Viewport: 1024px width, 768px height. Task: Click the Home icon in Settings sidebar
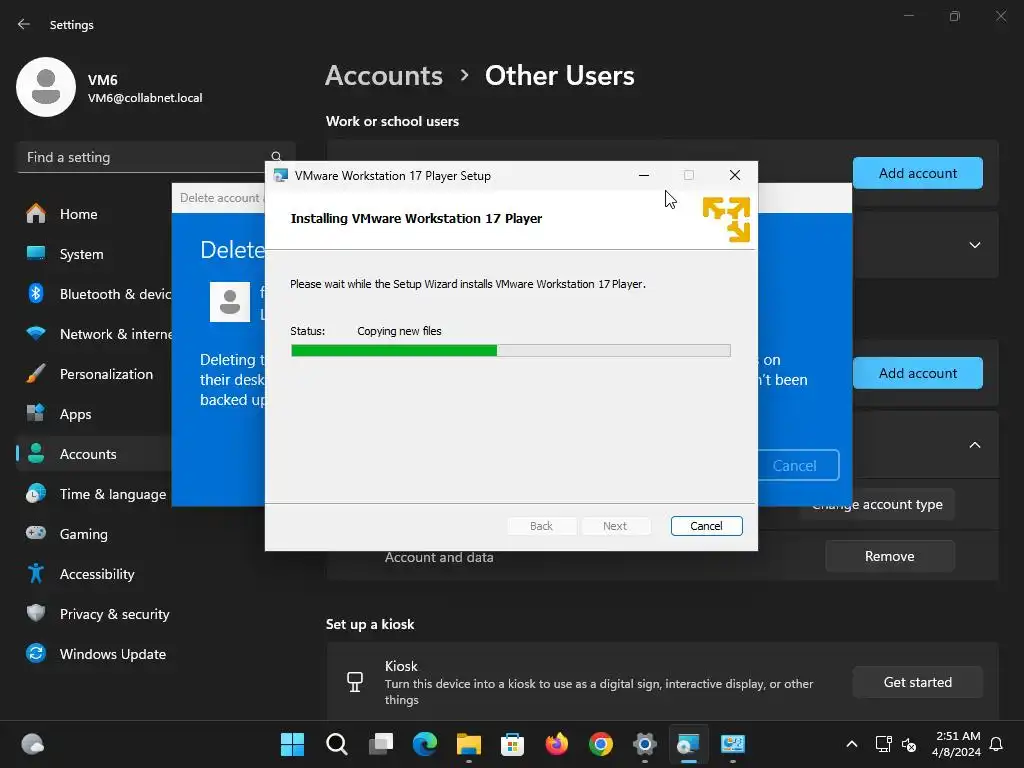pyautogui.click(x=36, y=214)
